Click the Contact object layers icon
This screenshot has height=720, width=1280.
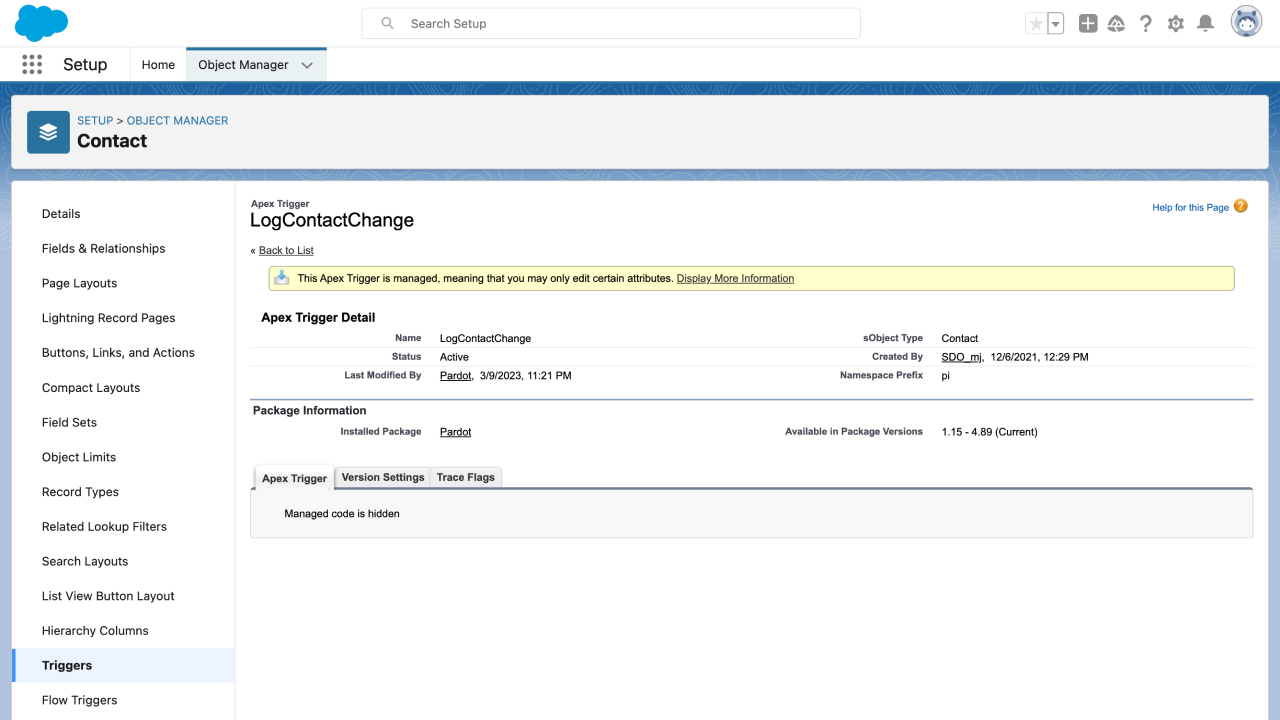(48, 132)
